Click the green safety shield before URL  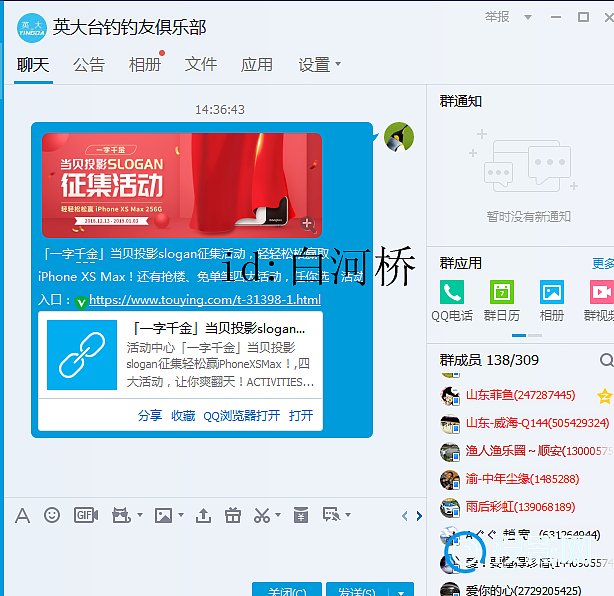pyautogui.click(x=81, y=302)
